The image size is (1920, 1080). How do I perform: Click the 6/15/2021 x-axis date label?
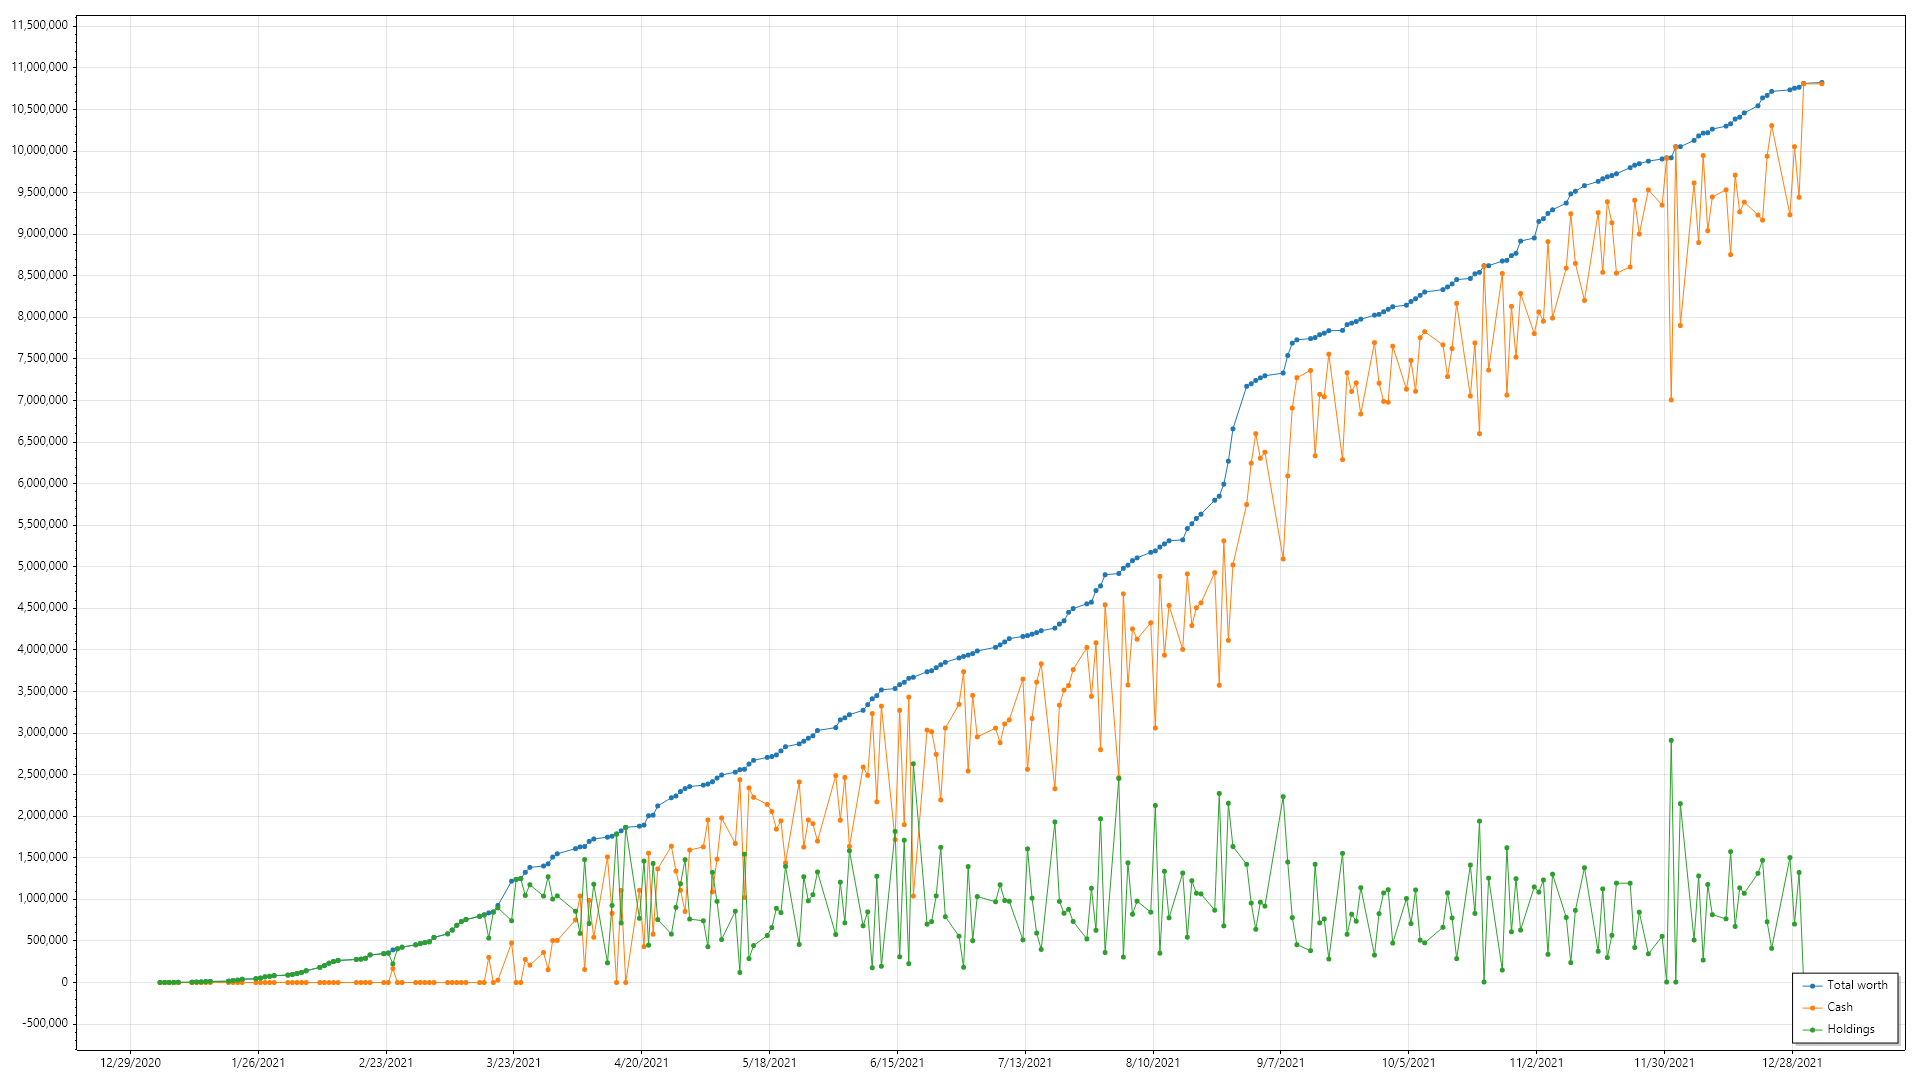(x=897, y=1063)
